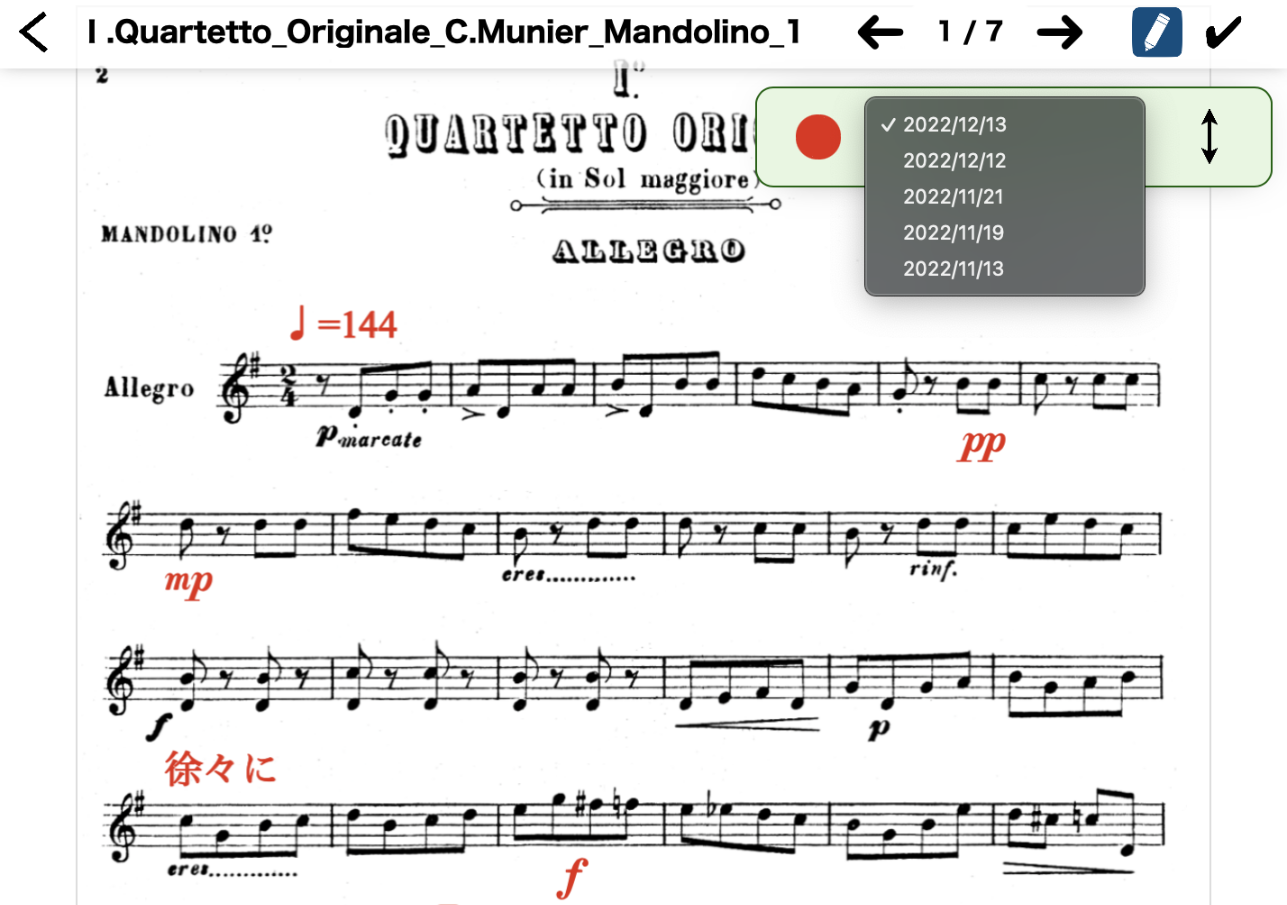Click the ALLEGRO heading on the score
The width and height of the screenshot is (1287, 905).
click(648, 251)
